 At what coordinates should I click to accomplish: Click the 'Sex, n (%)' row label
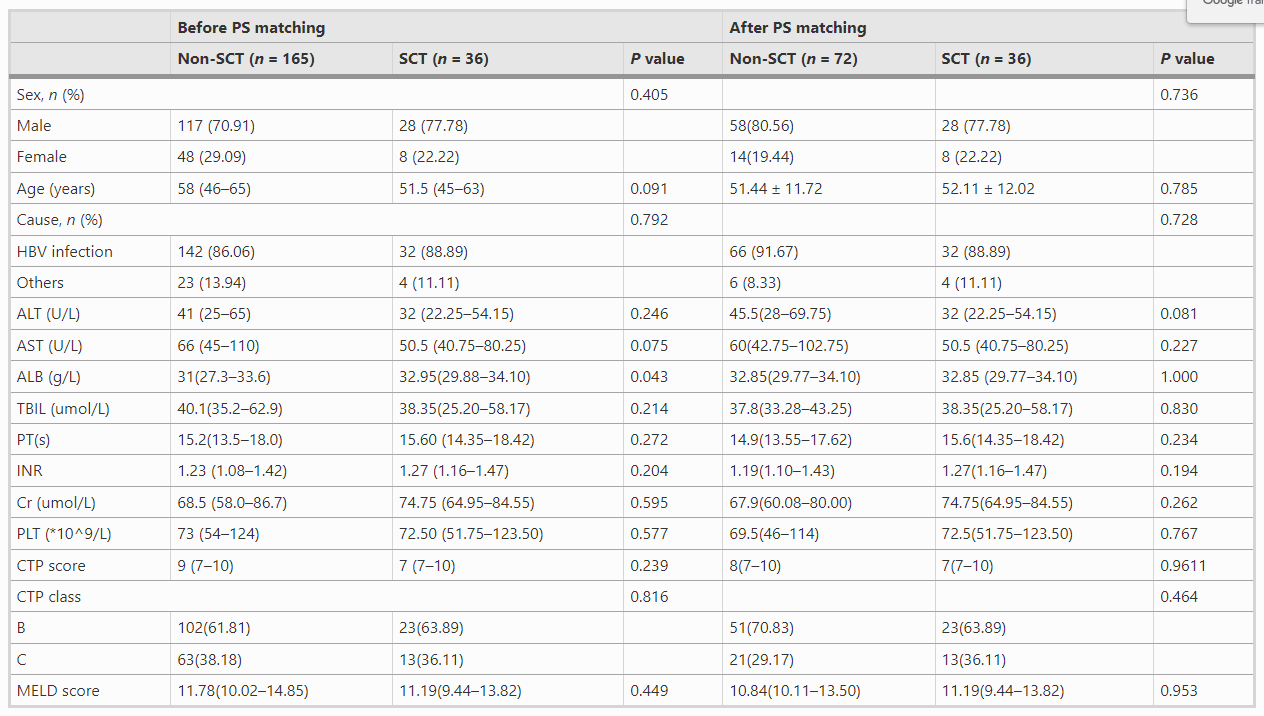pos(51,95)
